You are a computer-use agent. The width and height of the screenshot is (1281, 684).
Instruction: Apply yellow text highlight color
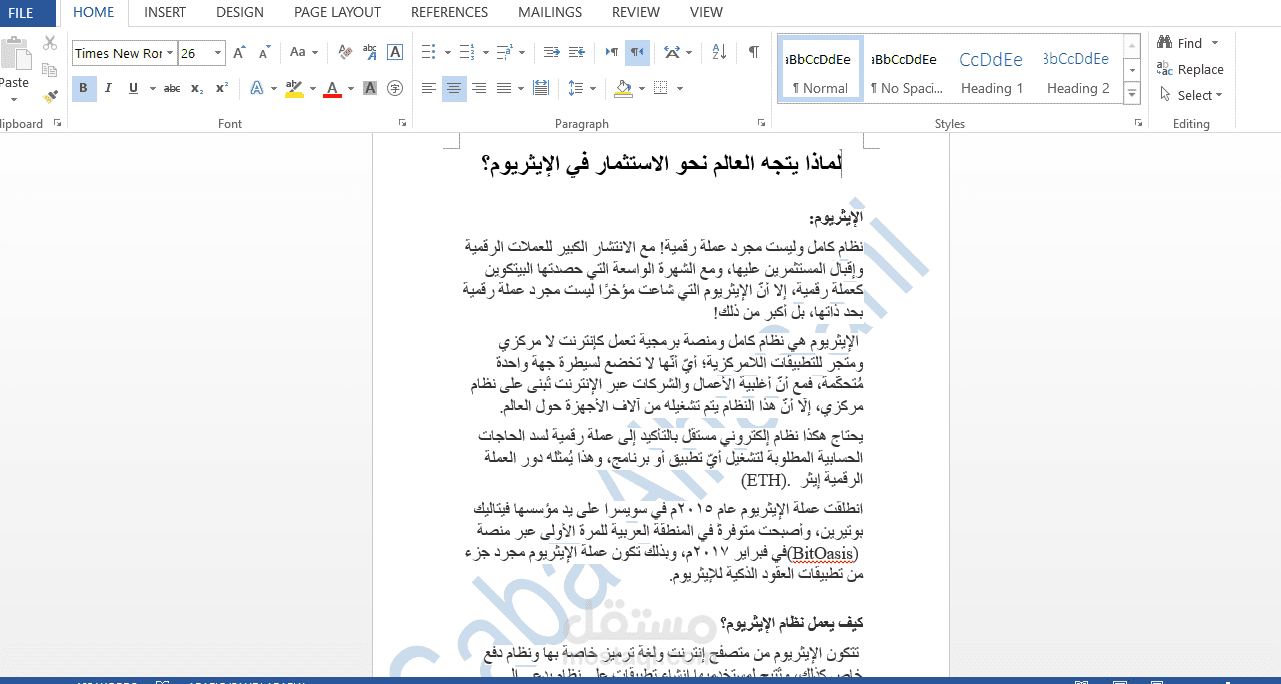[x=293, y=88]
